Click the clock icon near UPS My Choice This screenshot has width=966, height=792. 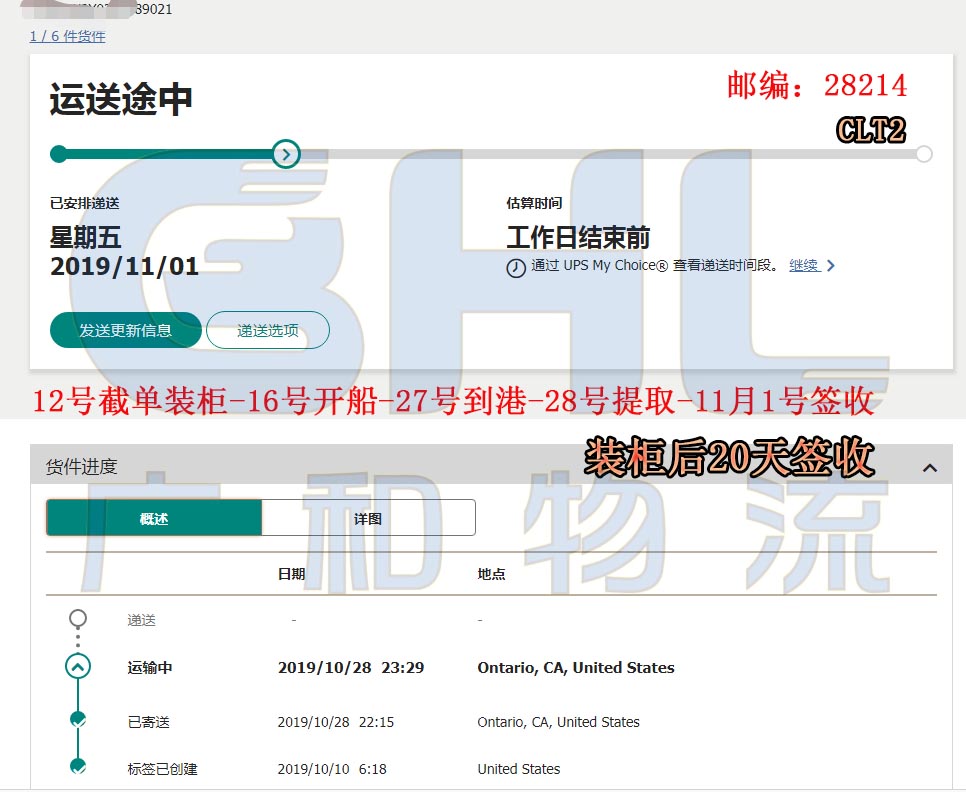[x=516, y=267]
